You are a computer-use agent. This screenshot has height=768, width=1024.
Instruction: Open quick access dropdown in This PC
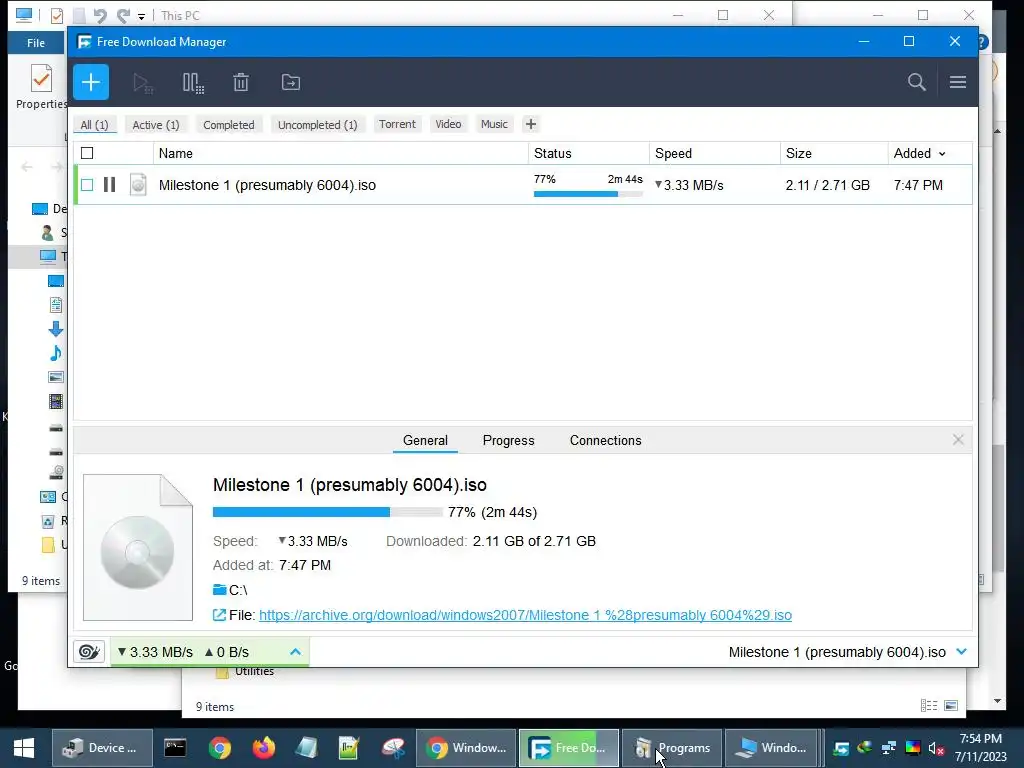point(142,16)
